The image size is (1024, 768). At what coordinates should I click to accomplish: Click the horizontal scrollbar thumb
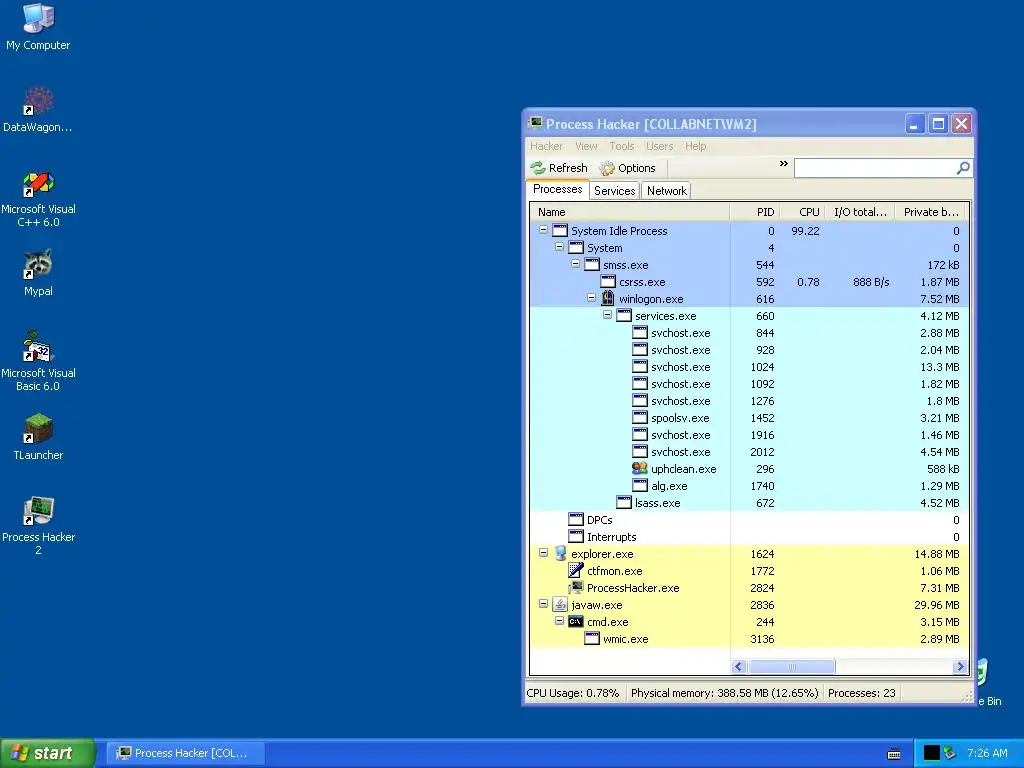(x=792, y=666)
